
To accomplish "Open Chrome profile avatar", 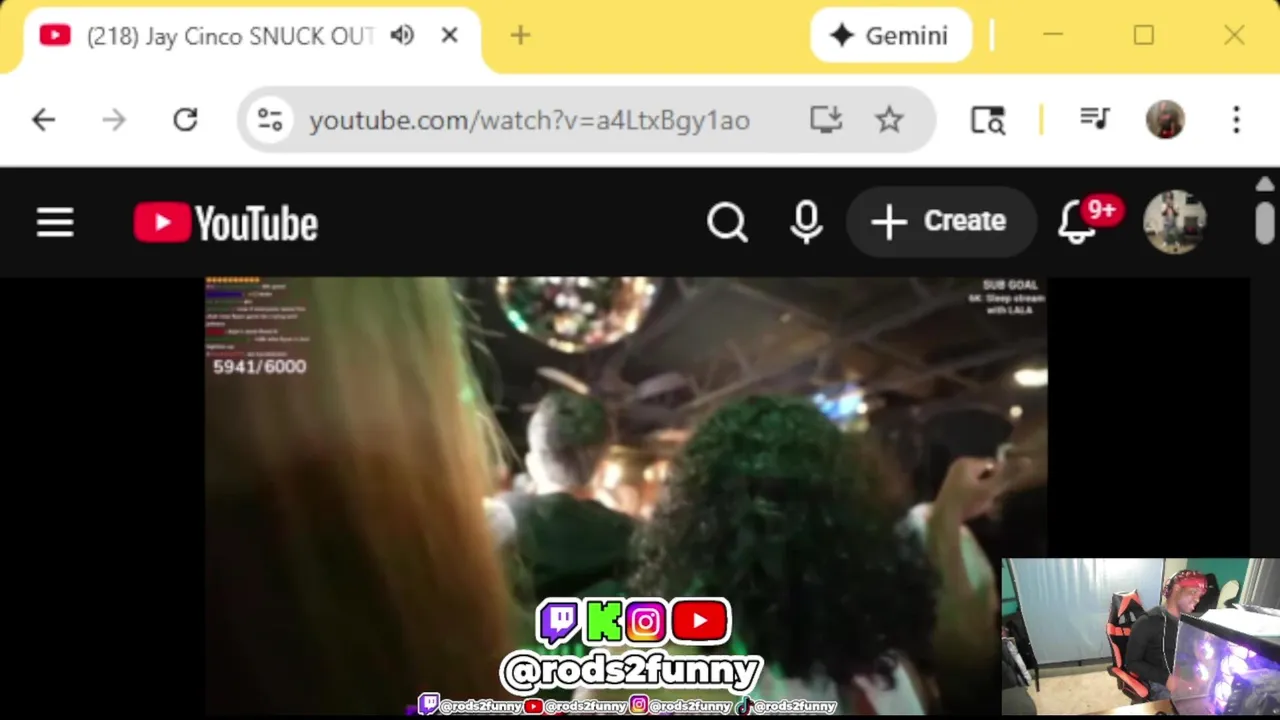I will (1165, 120).
